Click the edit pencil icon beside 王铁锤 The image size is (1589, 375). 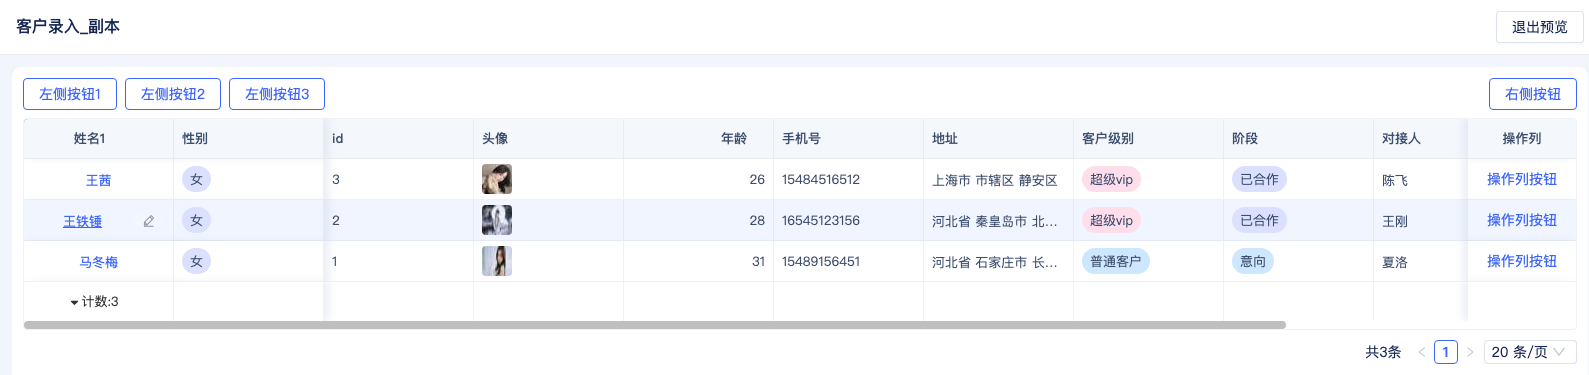pos(149,222)
